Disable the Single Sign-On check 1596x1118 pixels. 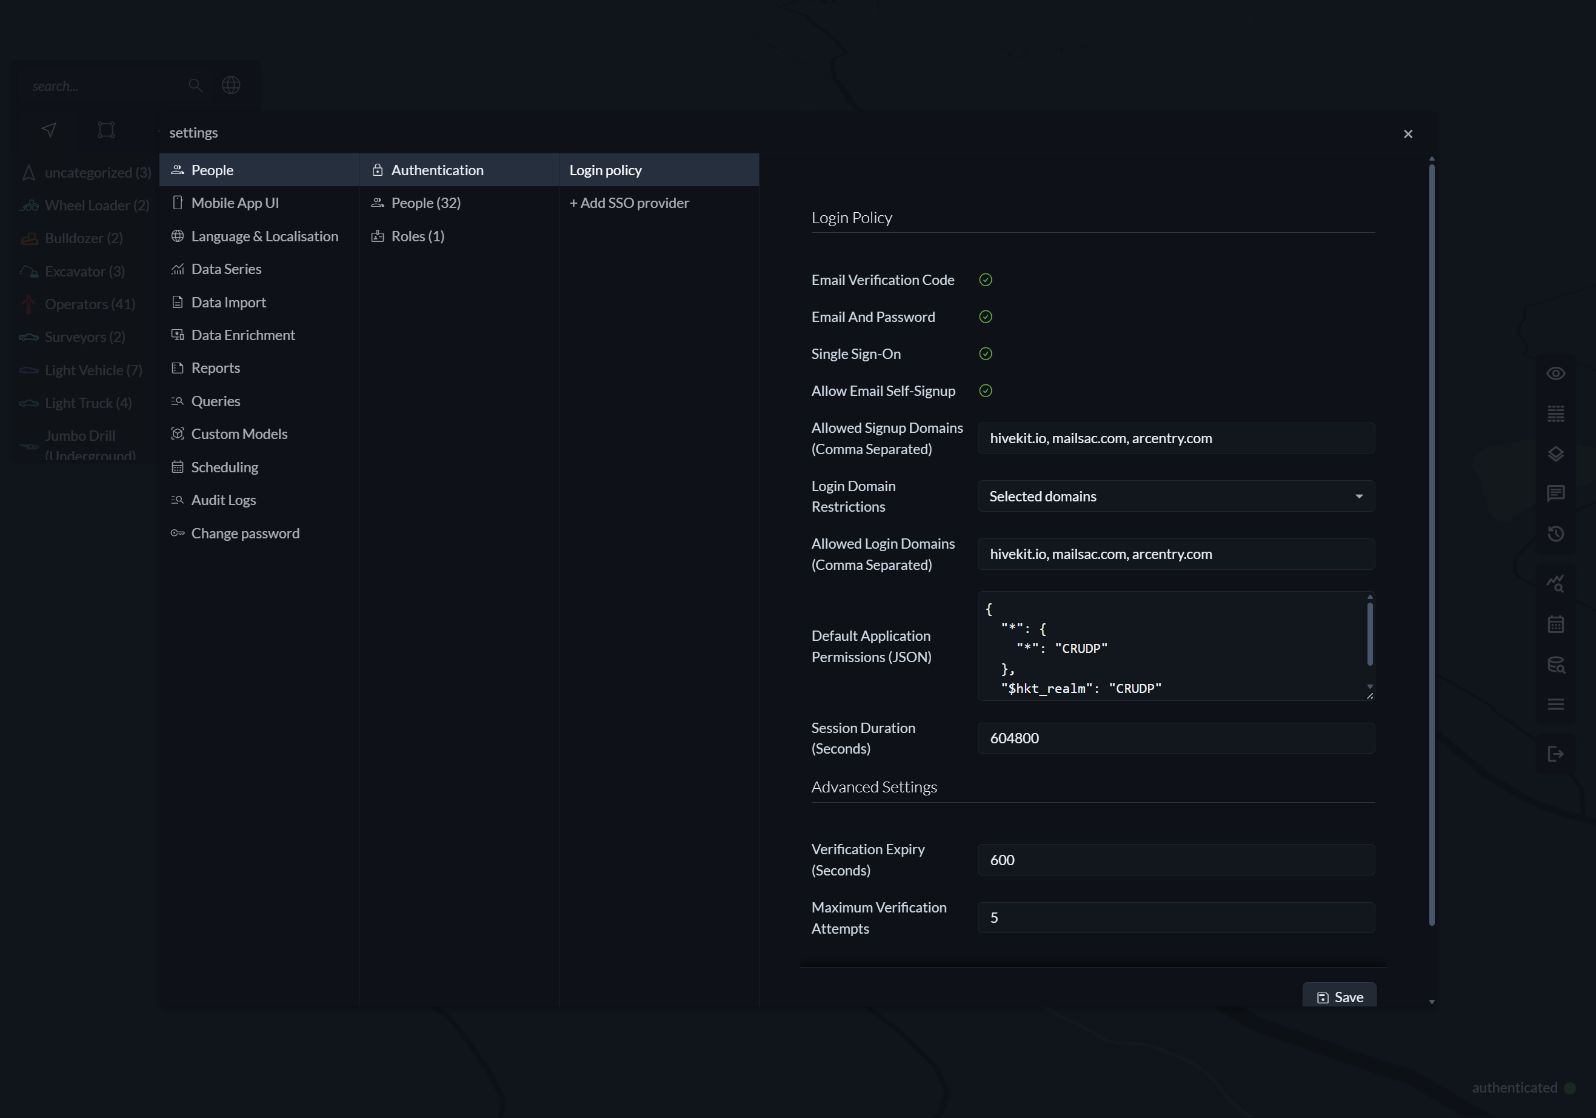tap(986, 354)
